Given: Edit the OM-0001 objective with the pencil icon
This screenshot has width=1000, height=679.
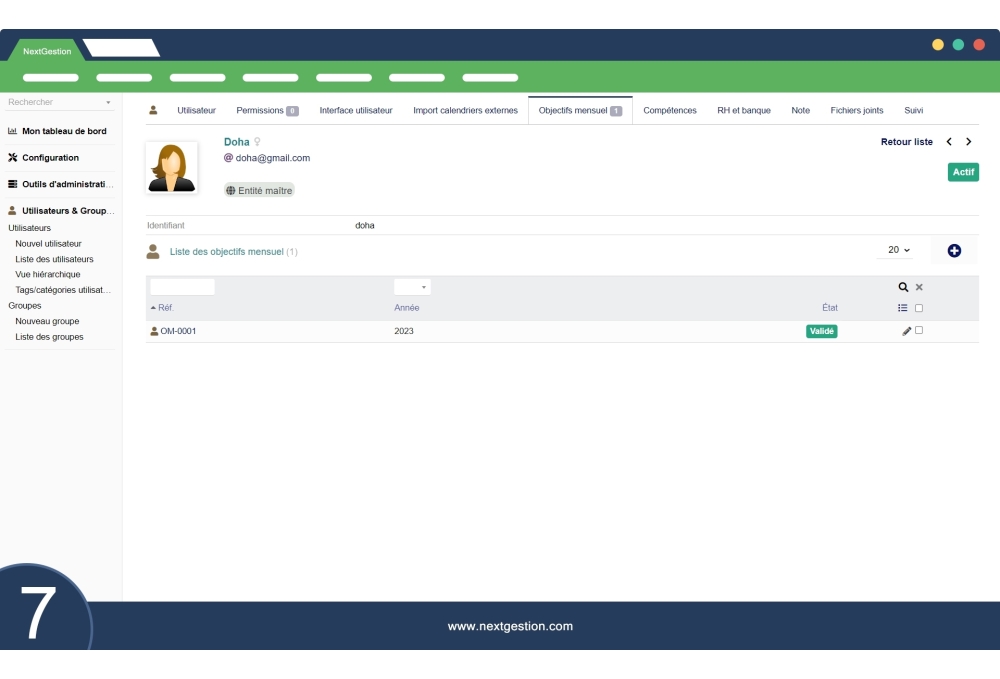Looking at the screenshot, I should point(906,331).
